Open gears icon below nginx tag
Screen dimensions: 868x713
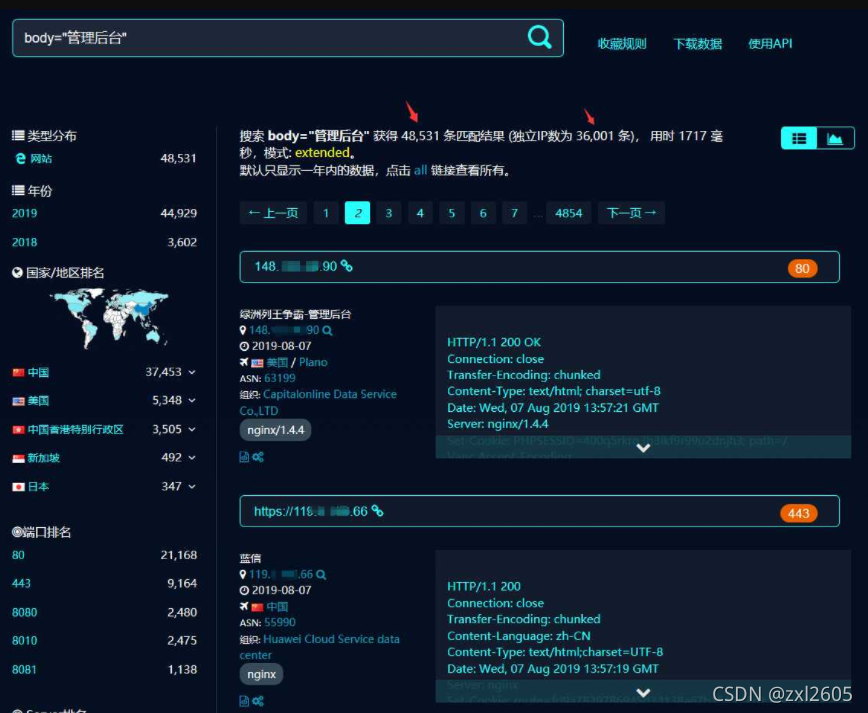tap(258, 701)
